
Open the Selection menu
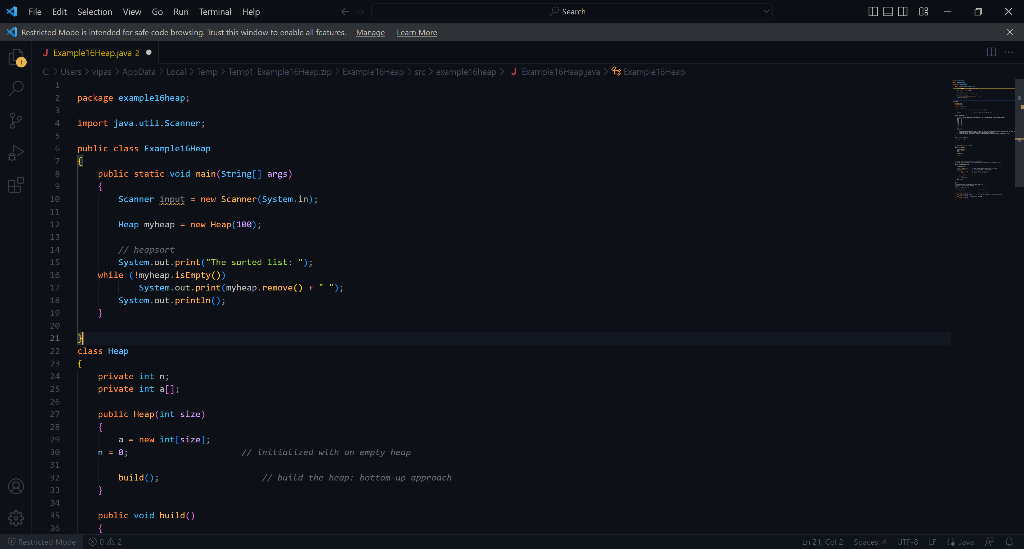point(95,12)
